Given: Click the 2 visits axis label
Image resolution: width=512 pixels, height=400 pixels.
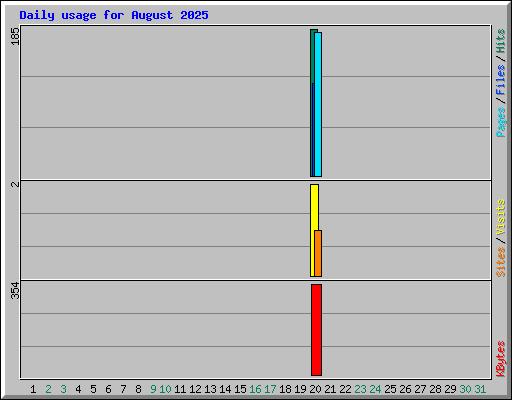Looking at the screenshot, I should click(x=15, y=184).
